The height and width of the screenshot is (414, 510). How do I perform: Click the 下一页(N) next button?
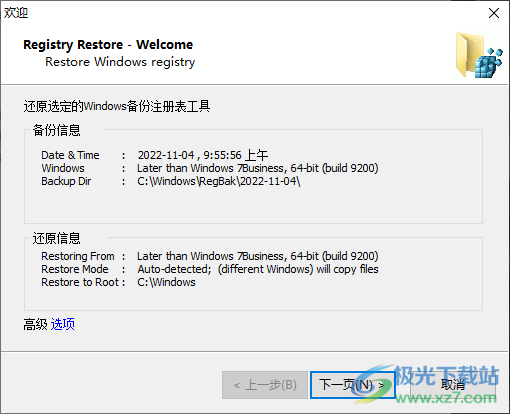[352, 385]
